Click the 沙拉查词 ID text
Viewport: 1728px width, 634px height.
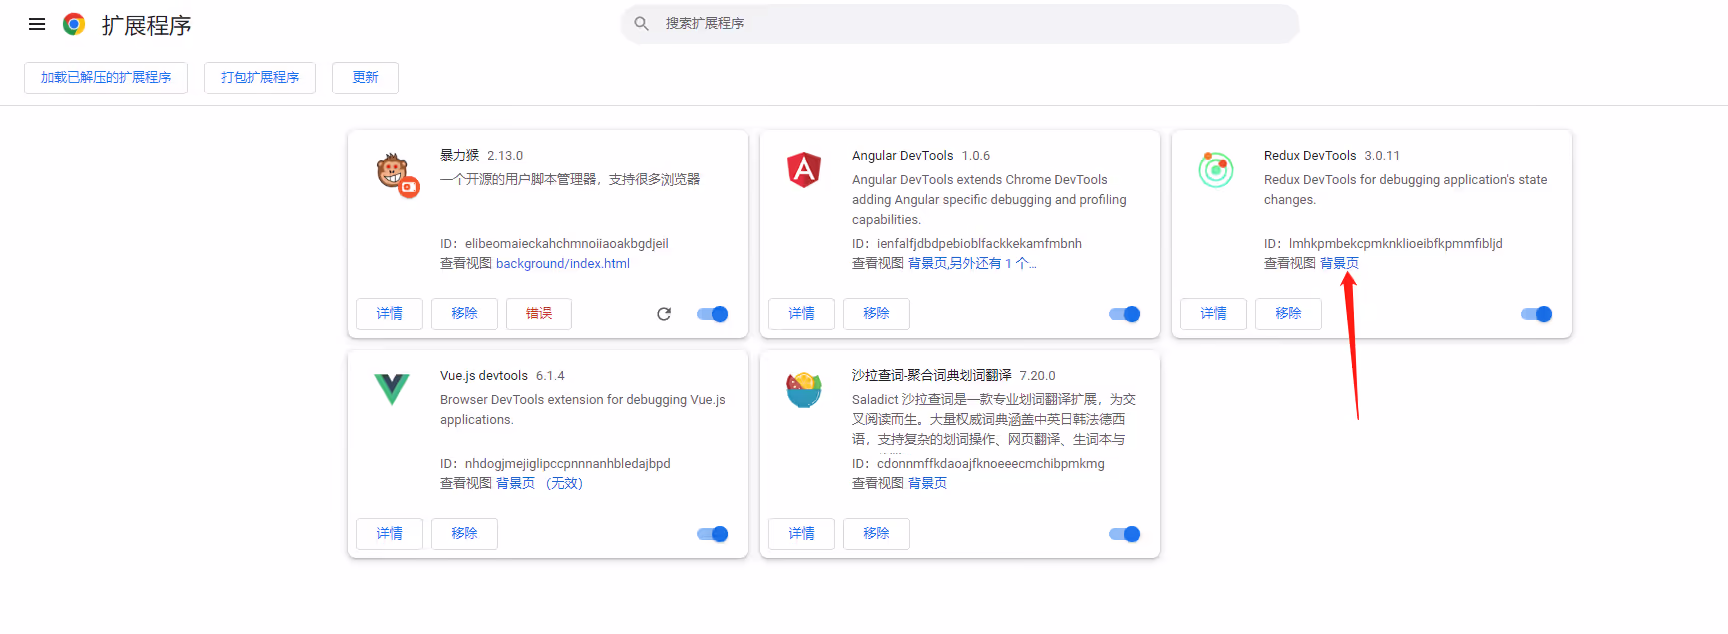[978, 464]
